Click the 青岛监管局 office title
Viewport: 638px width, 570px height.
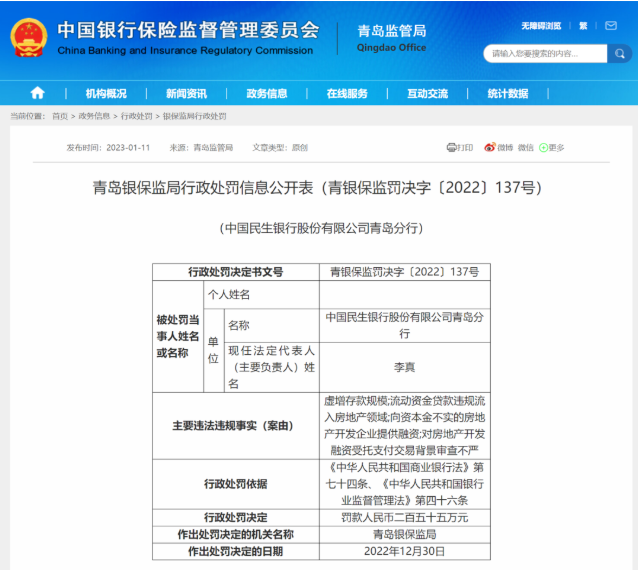[x=392, y=31]
